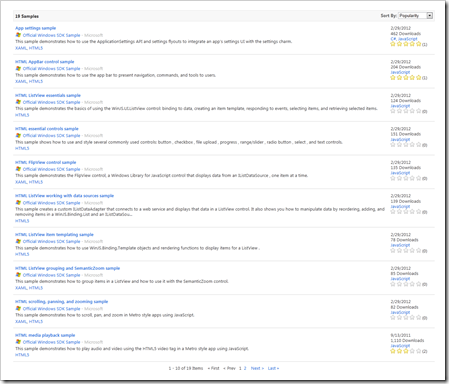The height and width of the screenshot is (384, 449).
Task: Click star rating of ListView essentials sample
Action: pyautogui.click(x=406, y=111)
